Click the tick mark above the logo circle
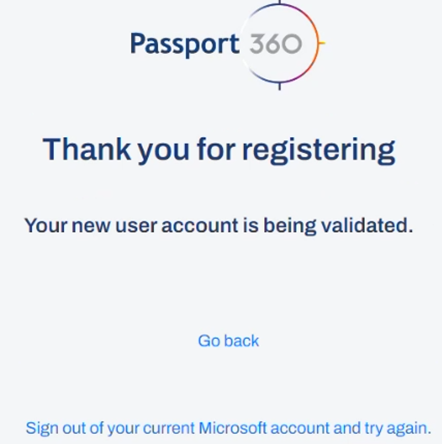Image resolution: width=442 pixels, height=444 pixels. click(280, 2)
